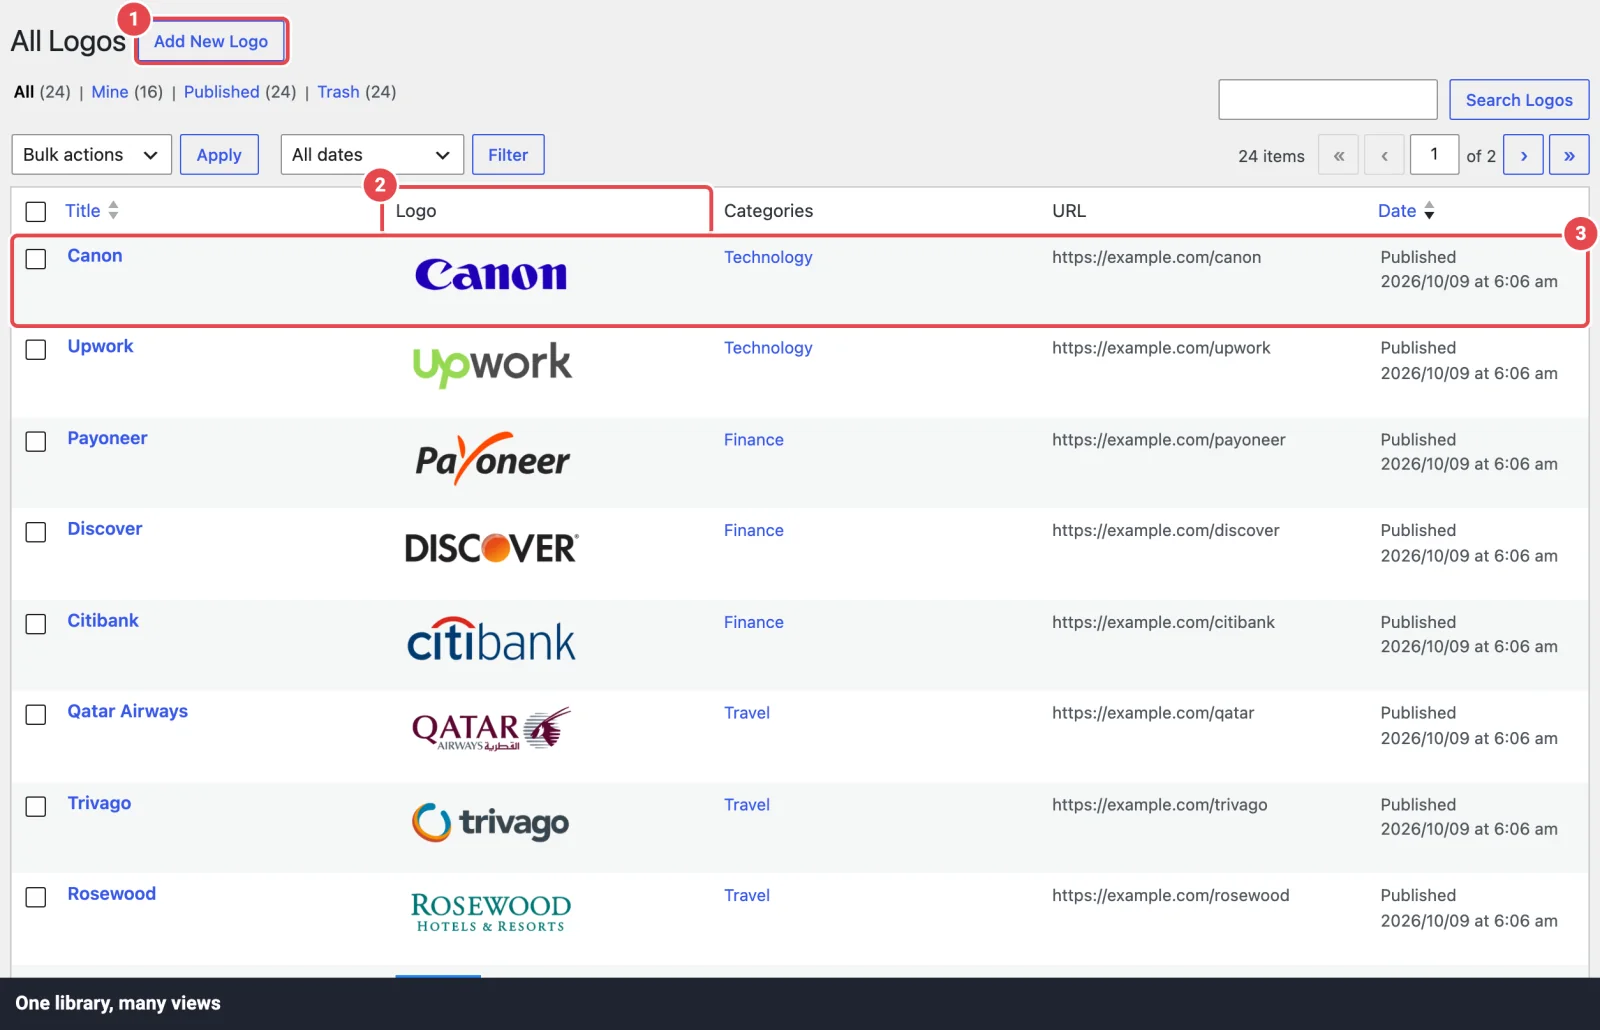Screen dimensions: 1600x1030
Task: Select all logos with header checkbox
Action: 36,212
